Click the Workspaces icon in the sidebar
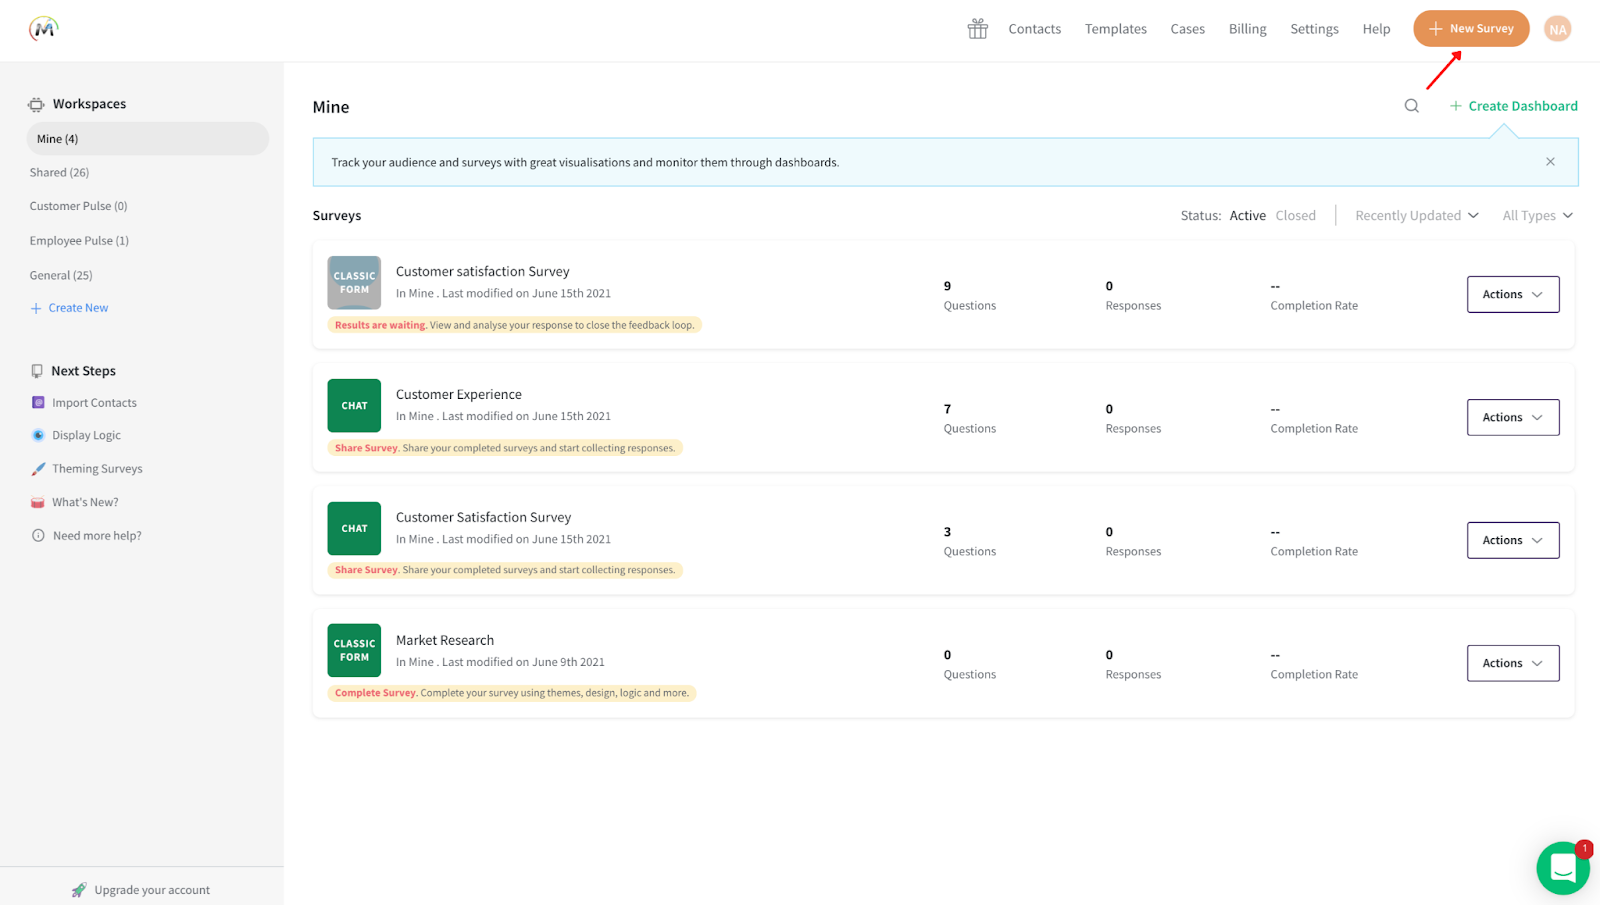 point(35,103)
